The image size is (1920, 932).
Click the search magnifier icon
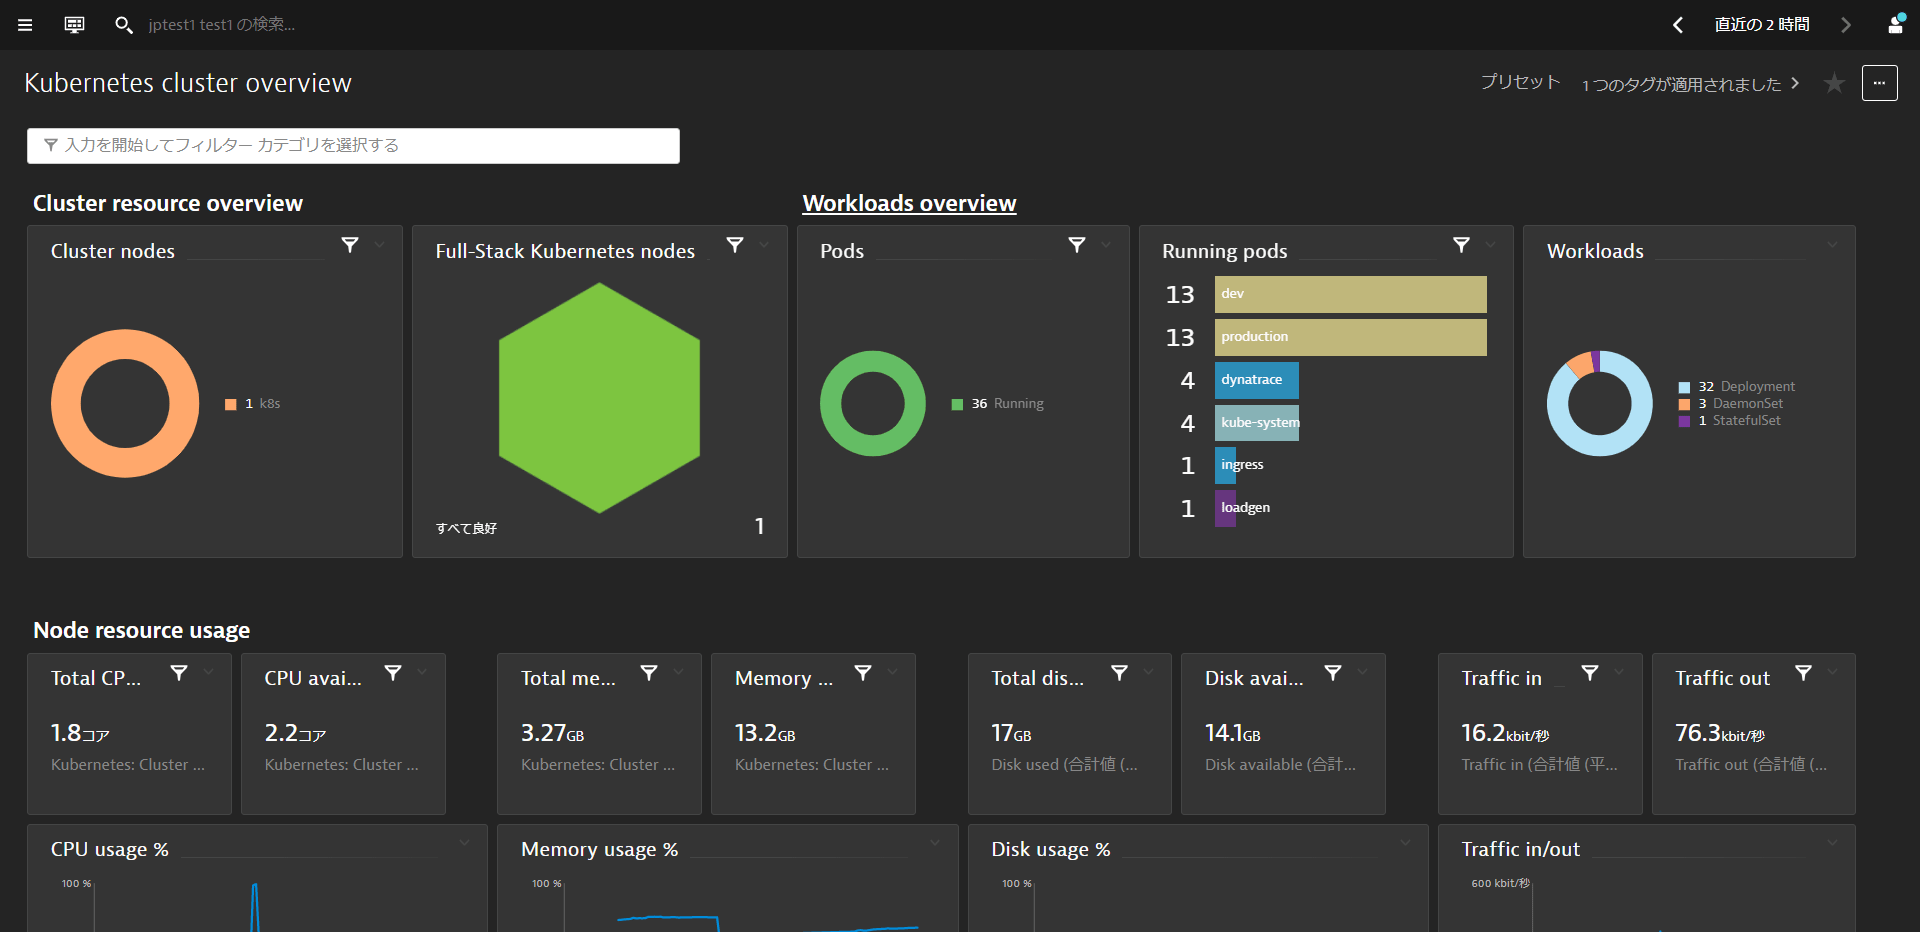tap(124, 25)
